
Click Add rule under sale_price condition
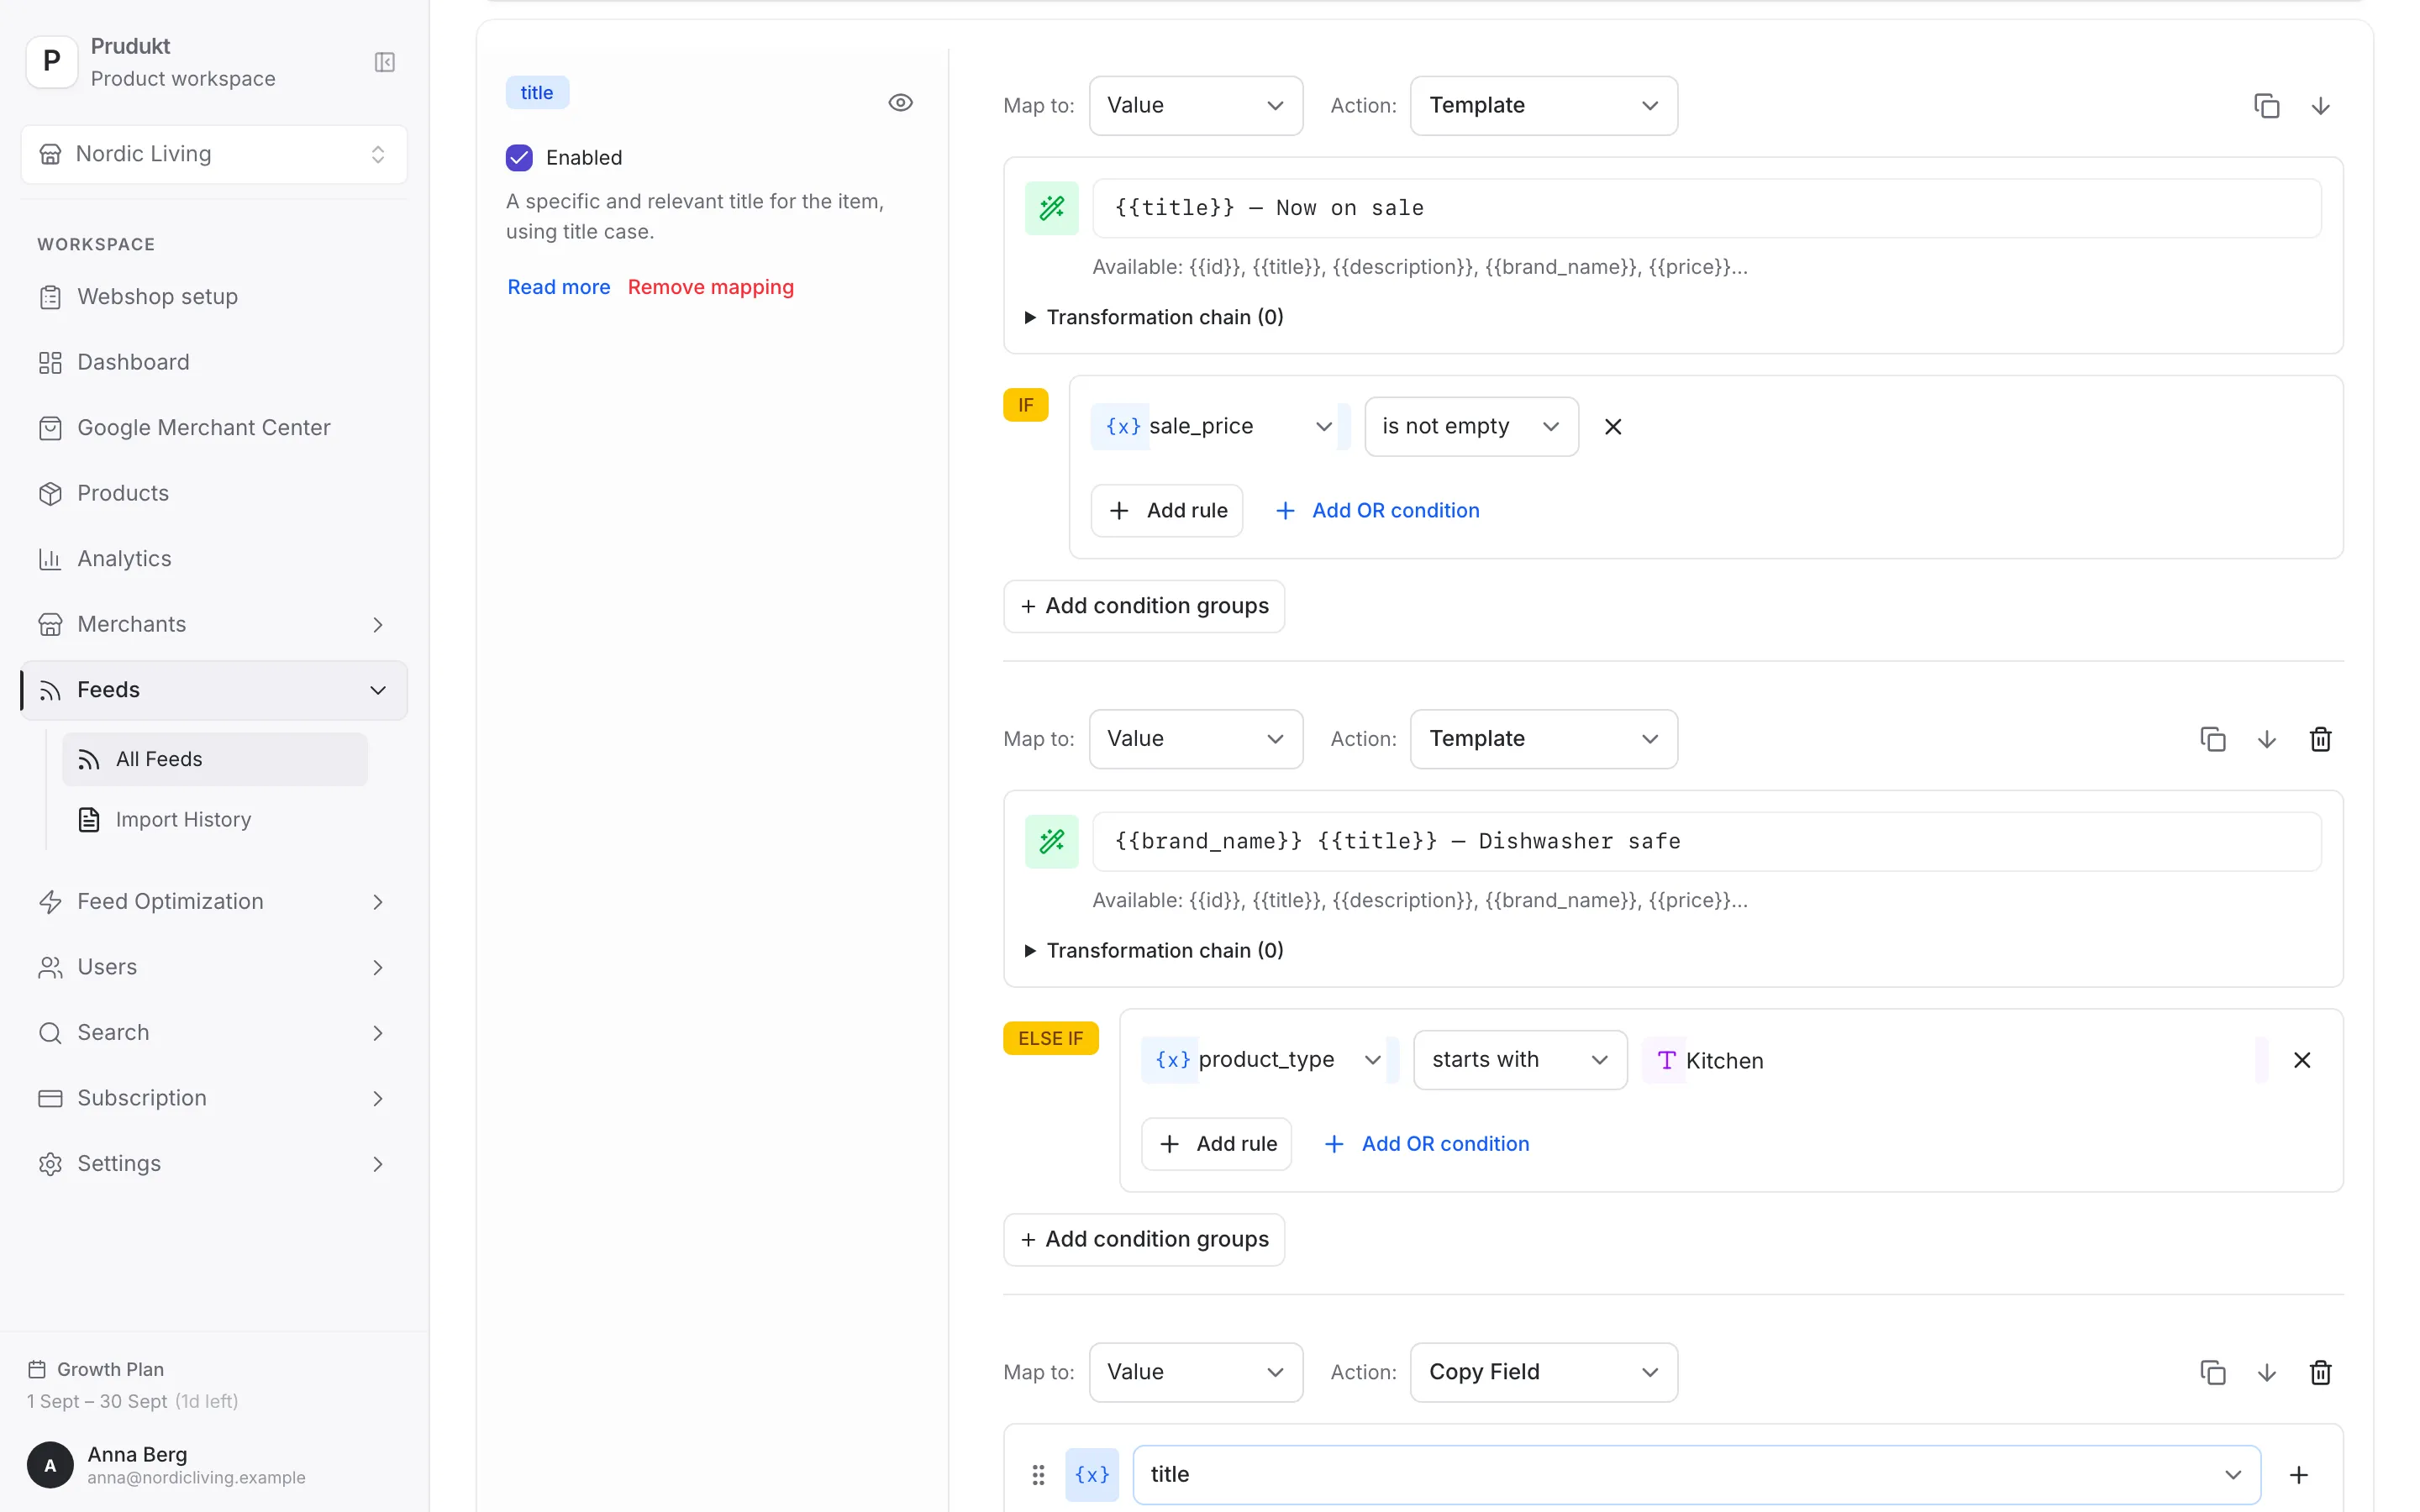tap(1166, 511)
